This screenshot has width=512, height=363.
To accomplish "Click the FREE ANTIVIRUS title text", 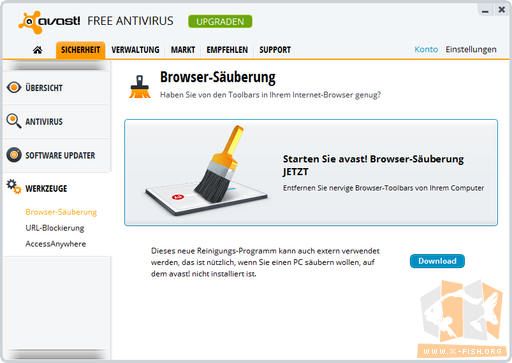I will tap(130, 21).
